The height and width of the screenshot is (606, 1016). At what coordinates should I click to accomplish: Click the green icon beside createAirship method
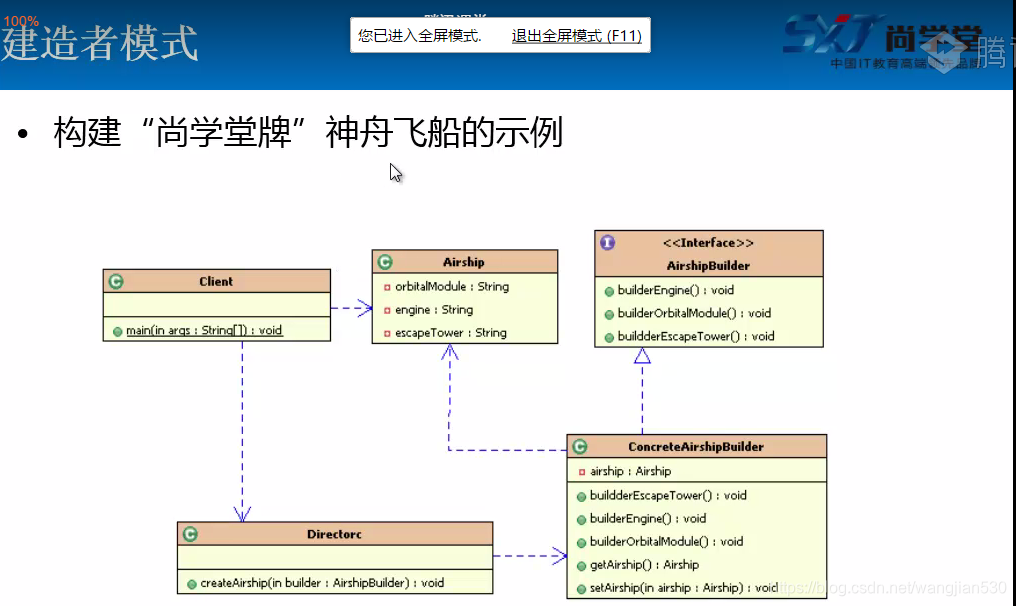coord(192,584)
